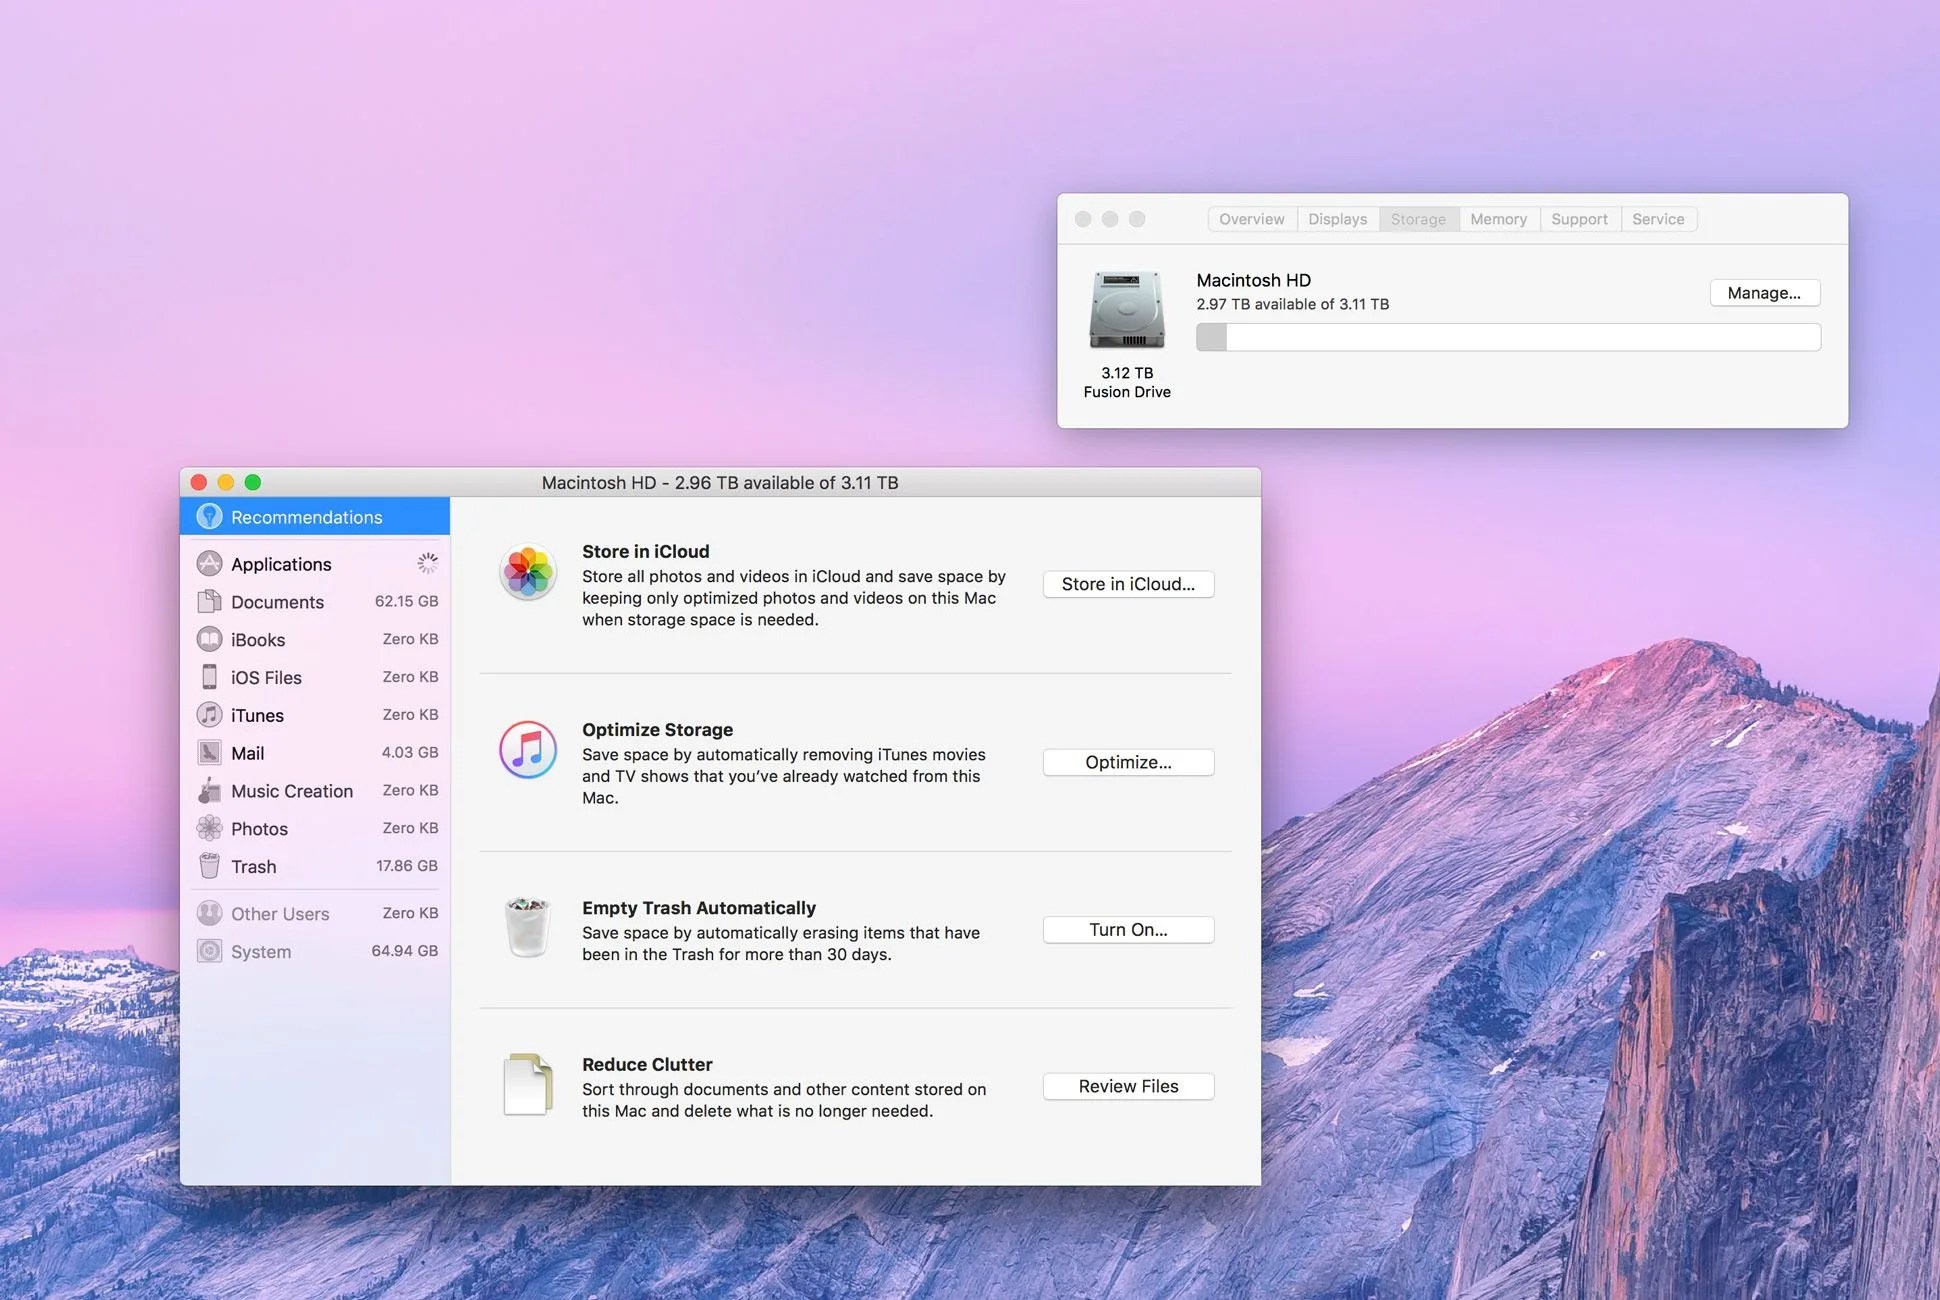Viewport: 1940px width, 1300px height.
Task: Click the Music Creation label in sidebar
Action: (x=292, y=791)
